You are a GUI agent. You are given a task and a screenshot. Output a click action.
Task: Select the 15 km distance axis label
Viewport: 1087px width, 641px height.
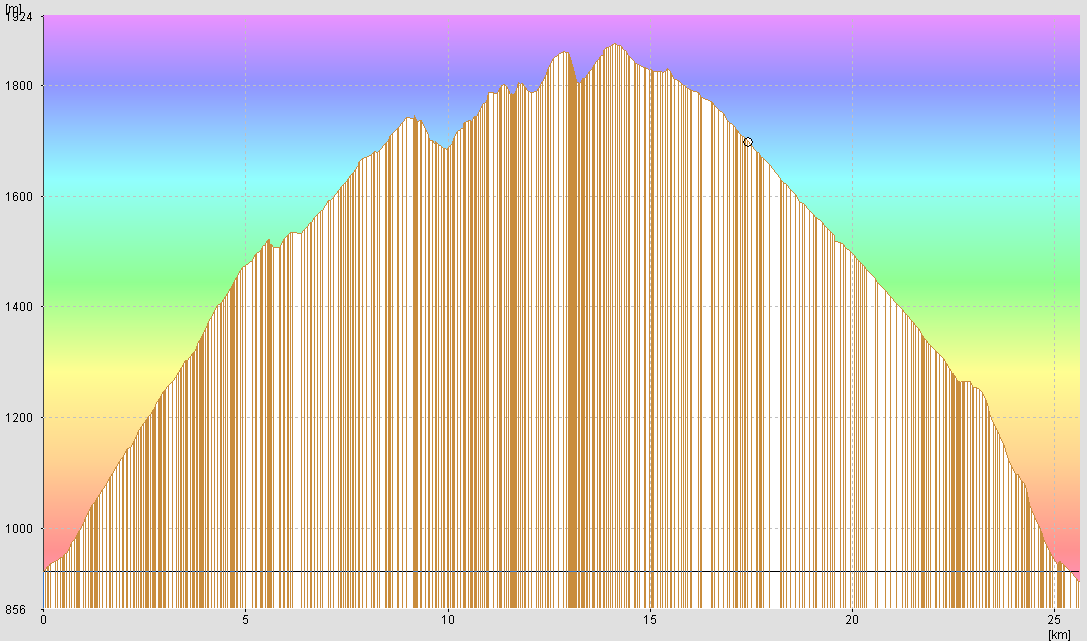coord(650,620)
